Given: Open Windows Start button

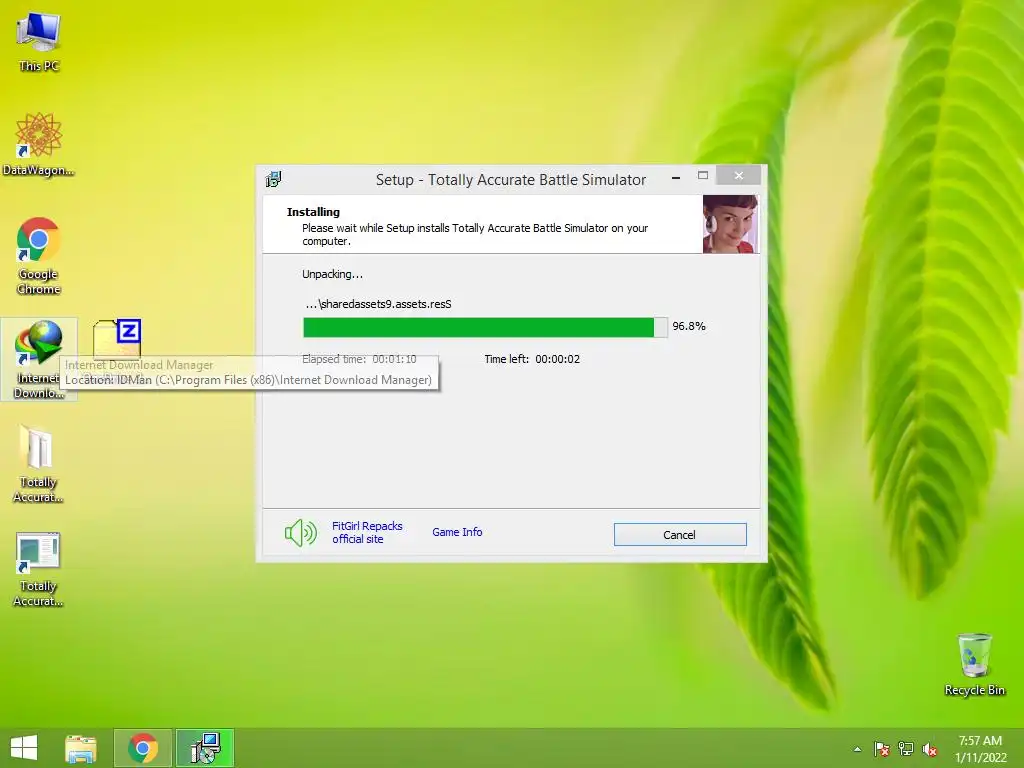Looking at the screenshot, I should click(24, 748).
